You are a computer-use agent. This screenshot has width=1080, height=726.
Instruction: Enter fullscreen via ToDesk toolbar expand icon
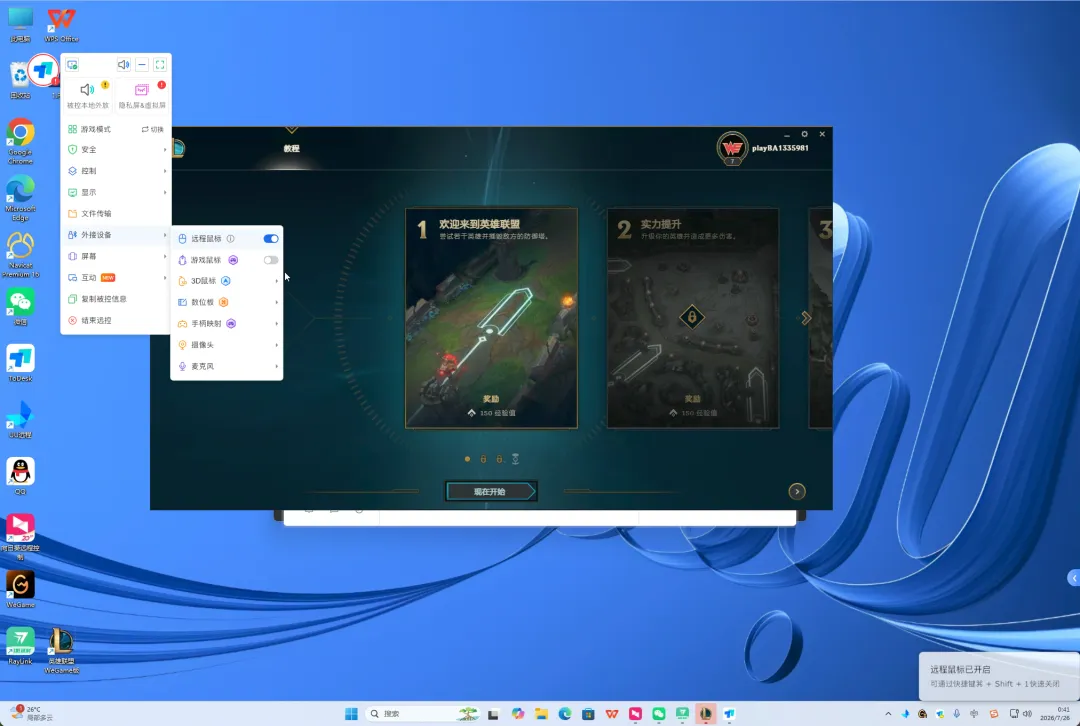tap(160, 65)
